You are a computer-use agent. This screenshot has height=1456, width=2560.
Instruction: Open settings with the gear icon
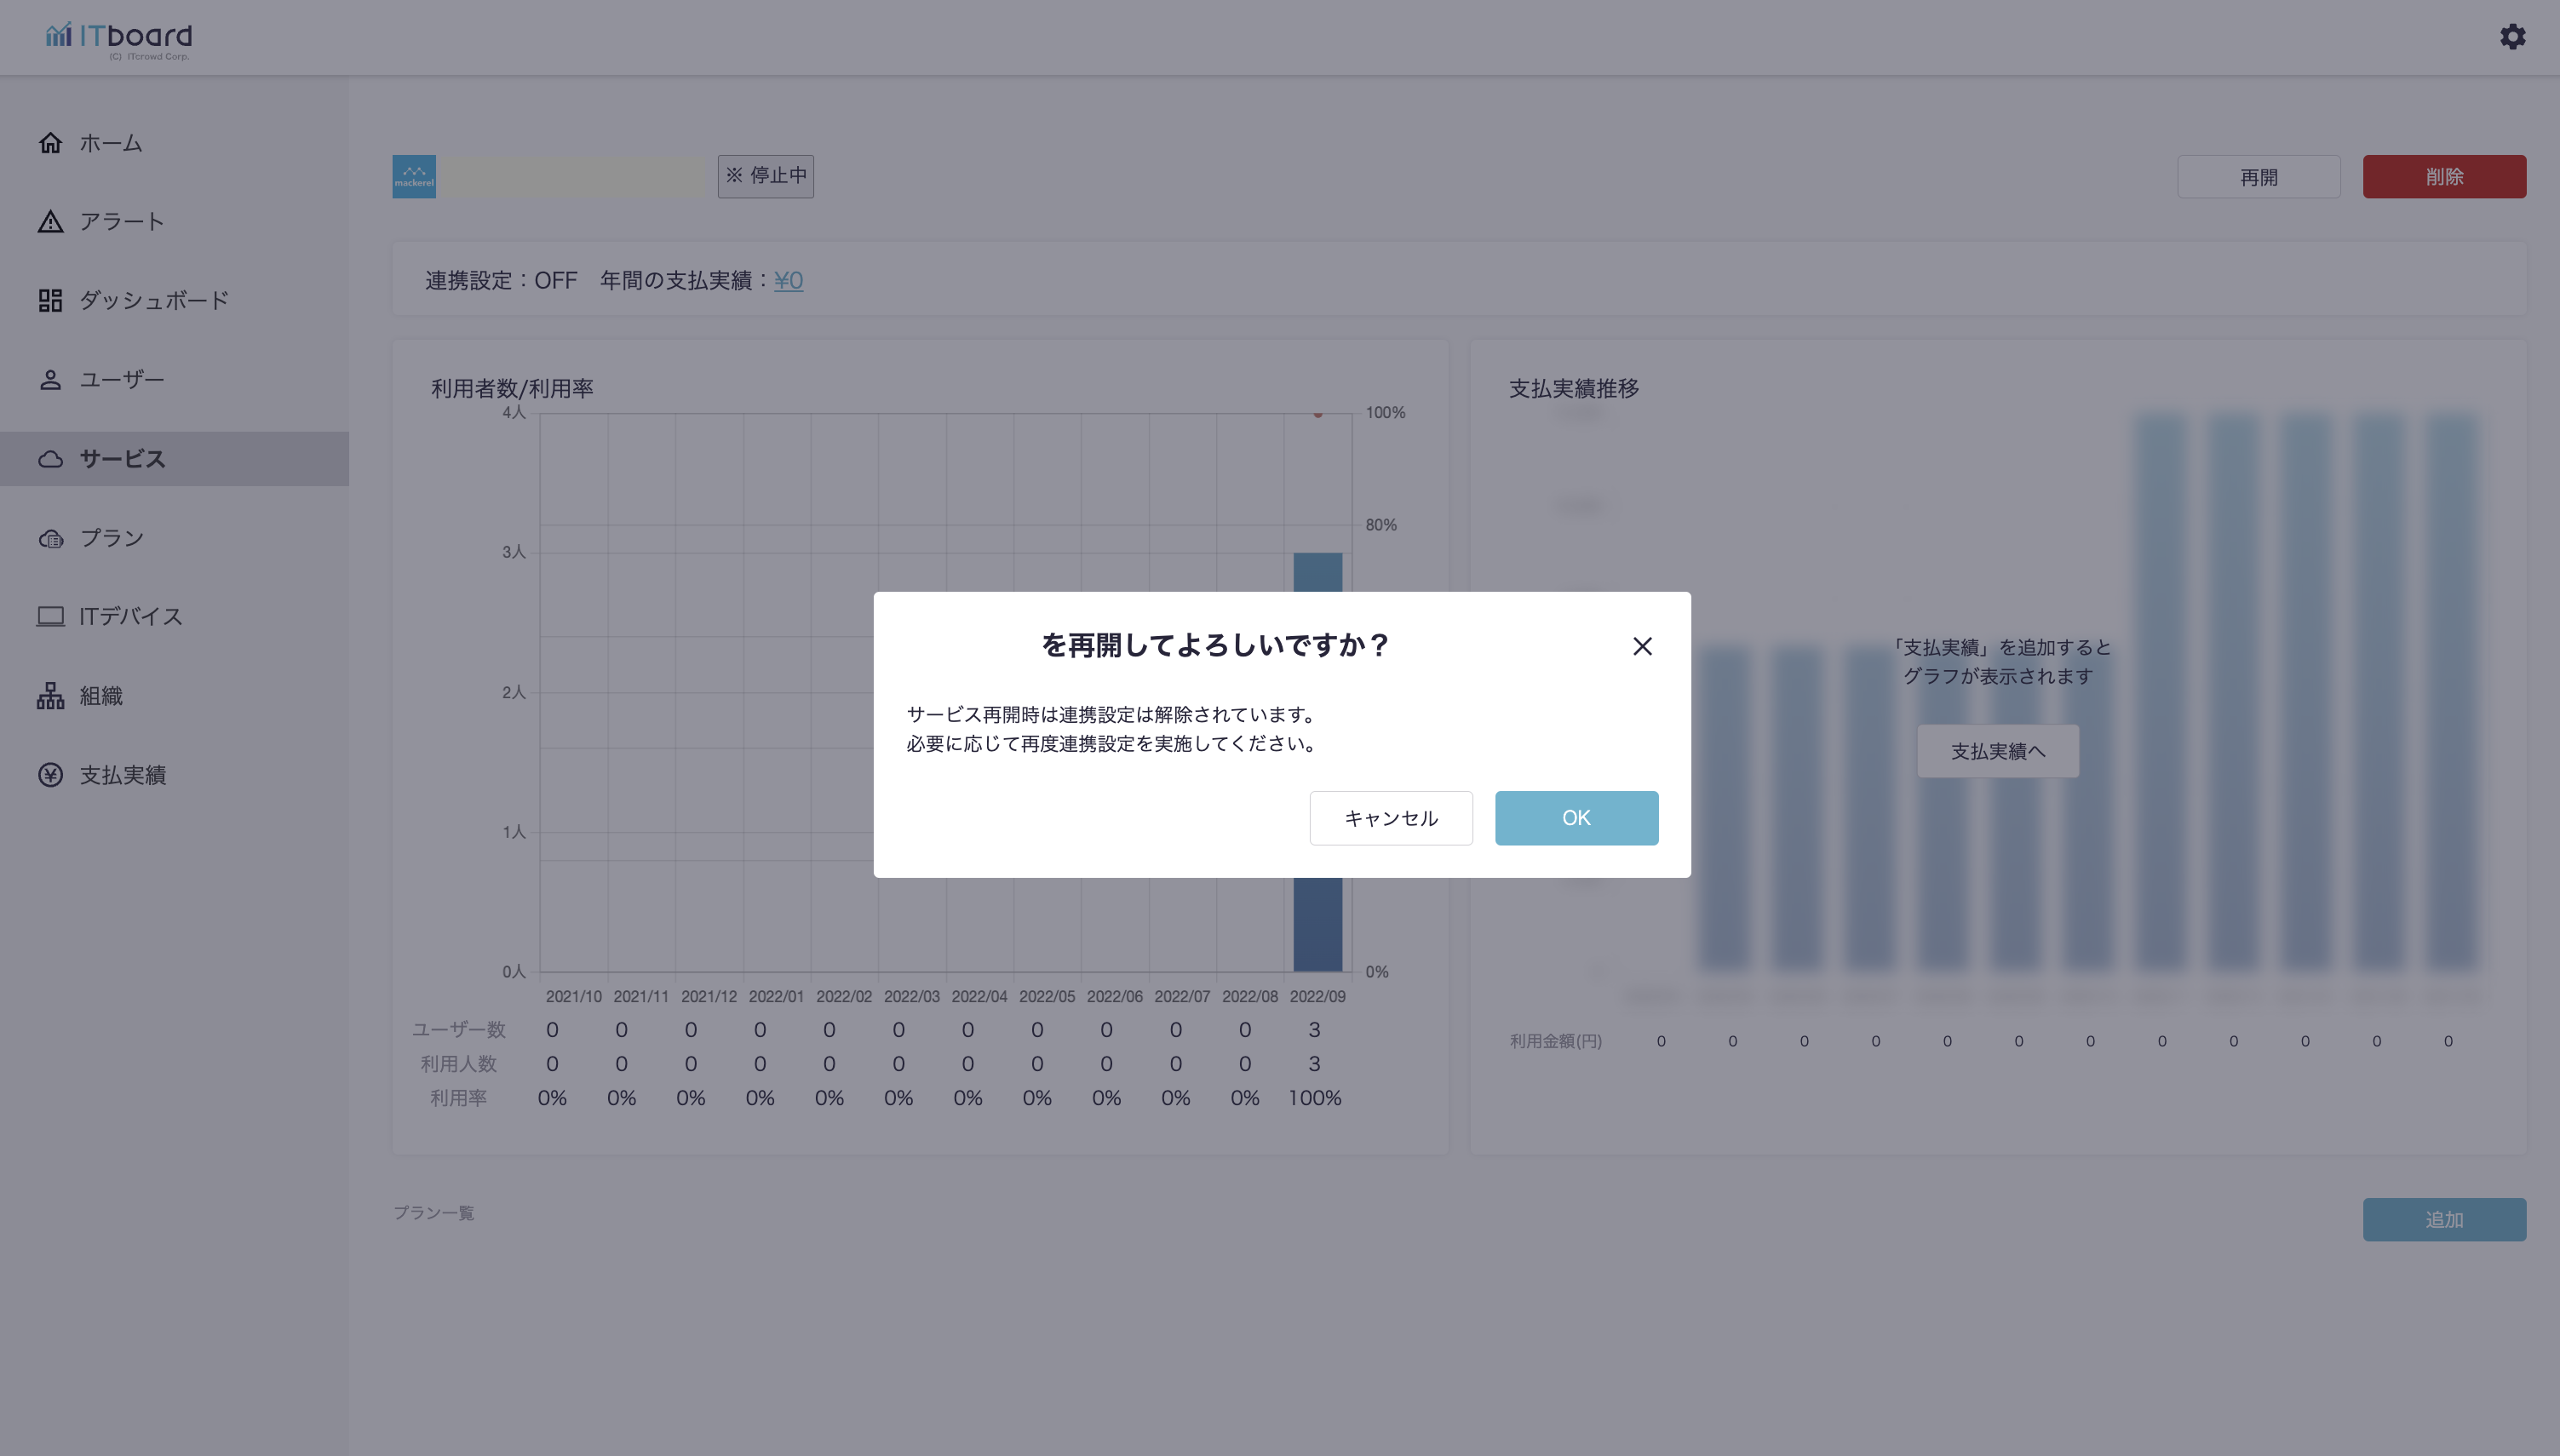(2512, 37)
